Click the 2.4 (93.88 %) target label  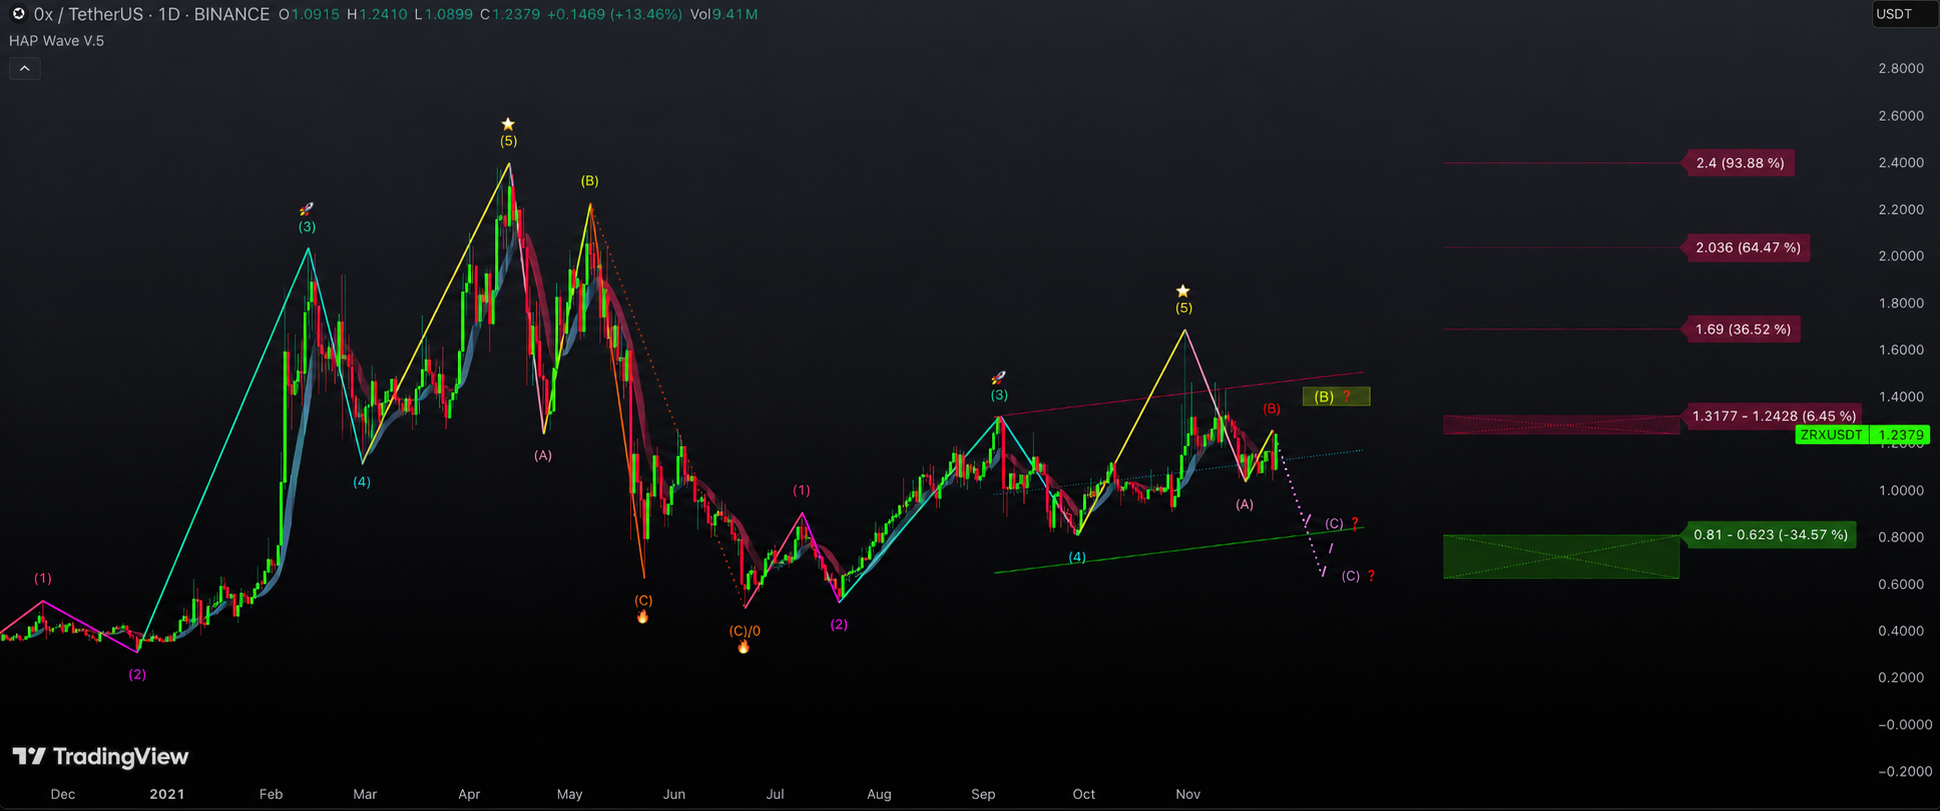(1740, 163)
